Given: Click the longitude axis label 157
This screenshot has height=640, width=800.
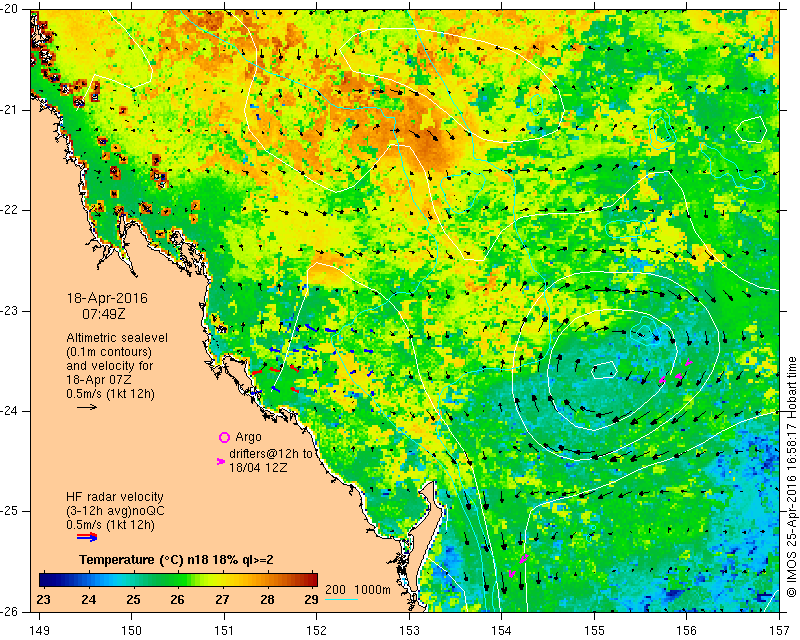Looking at the screenshot, I should click(780, 631).
